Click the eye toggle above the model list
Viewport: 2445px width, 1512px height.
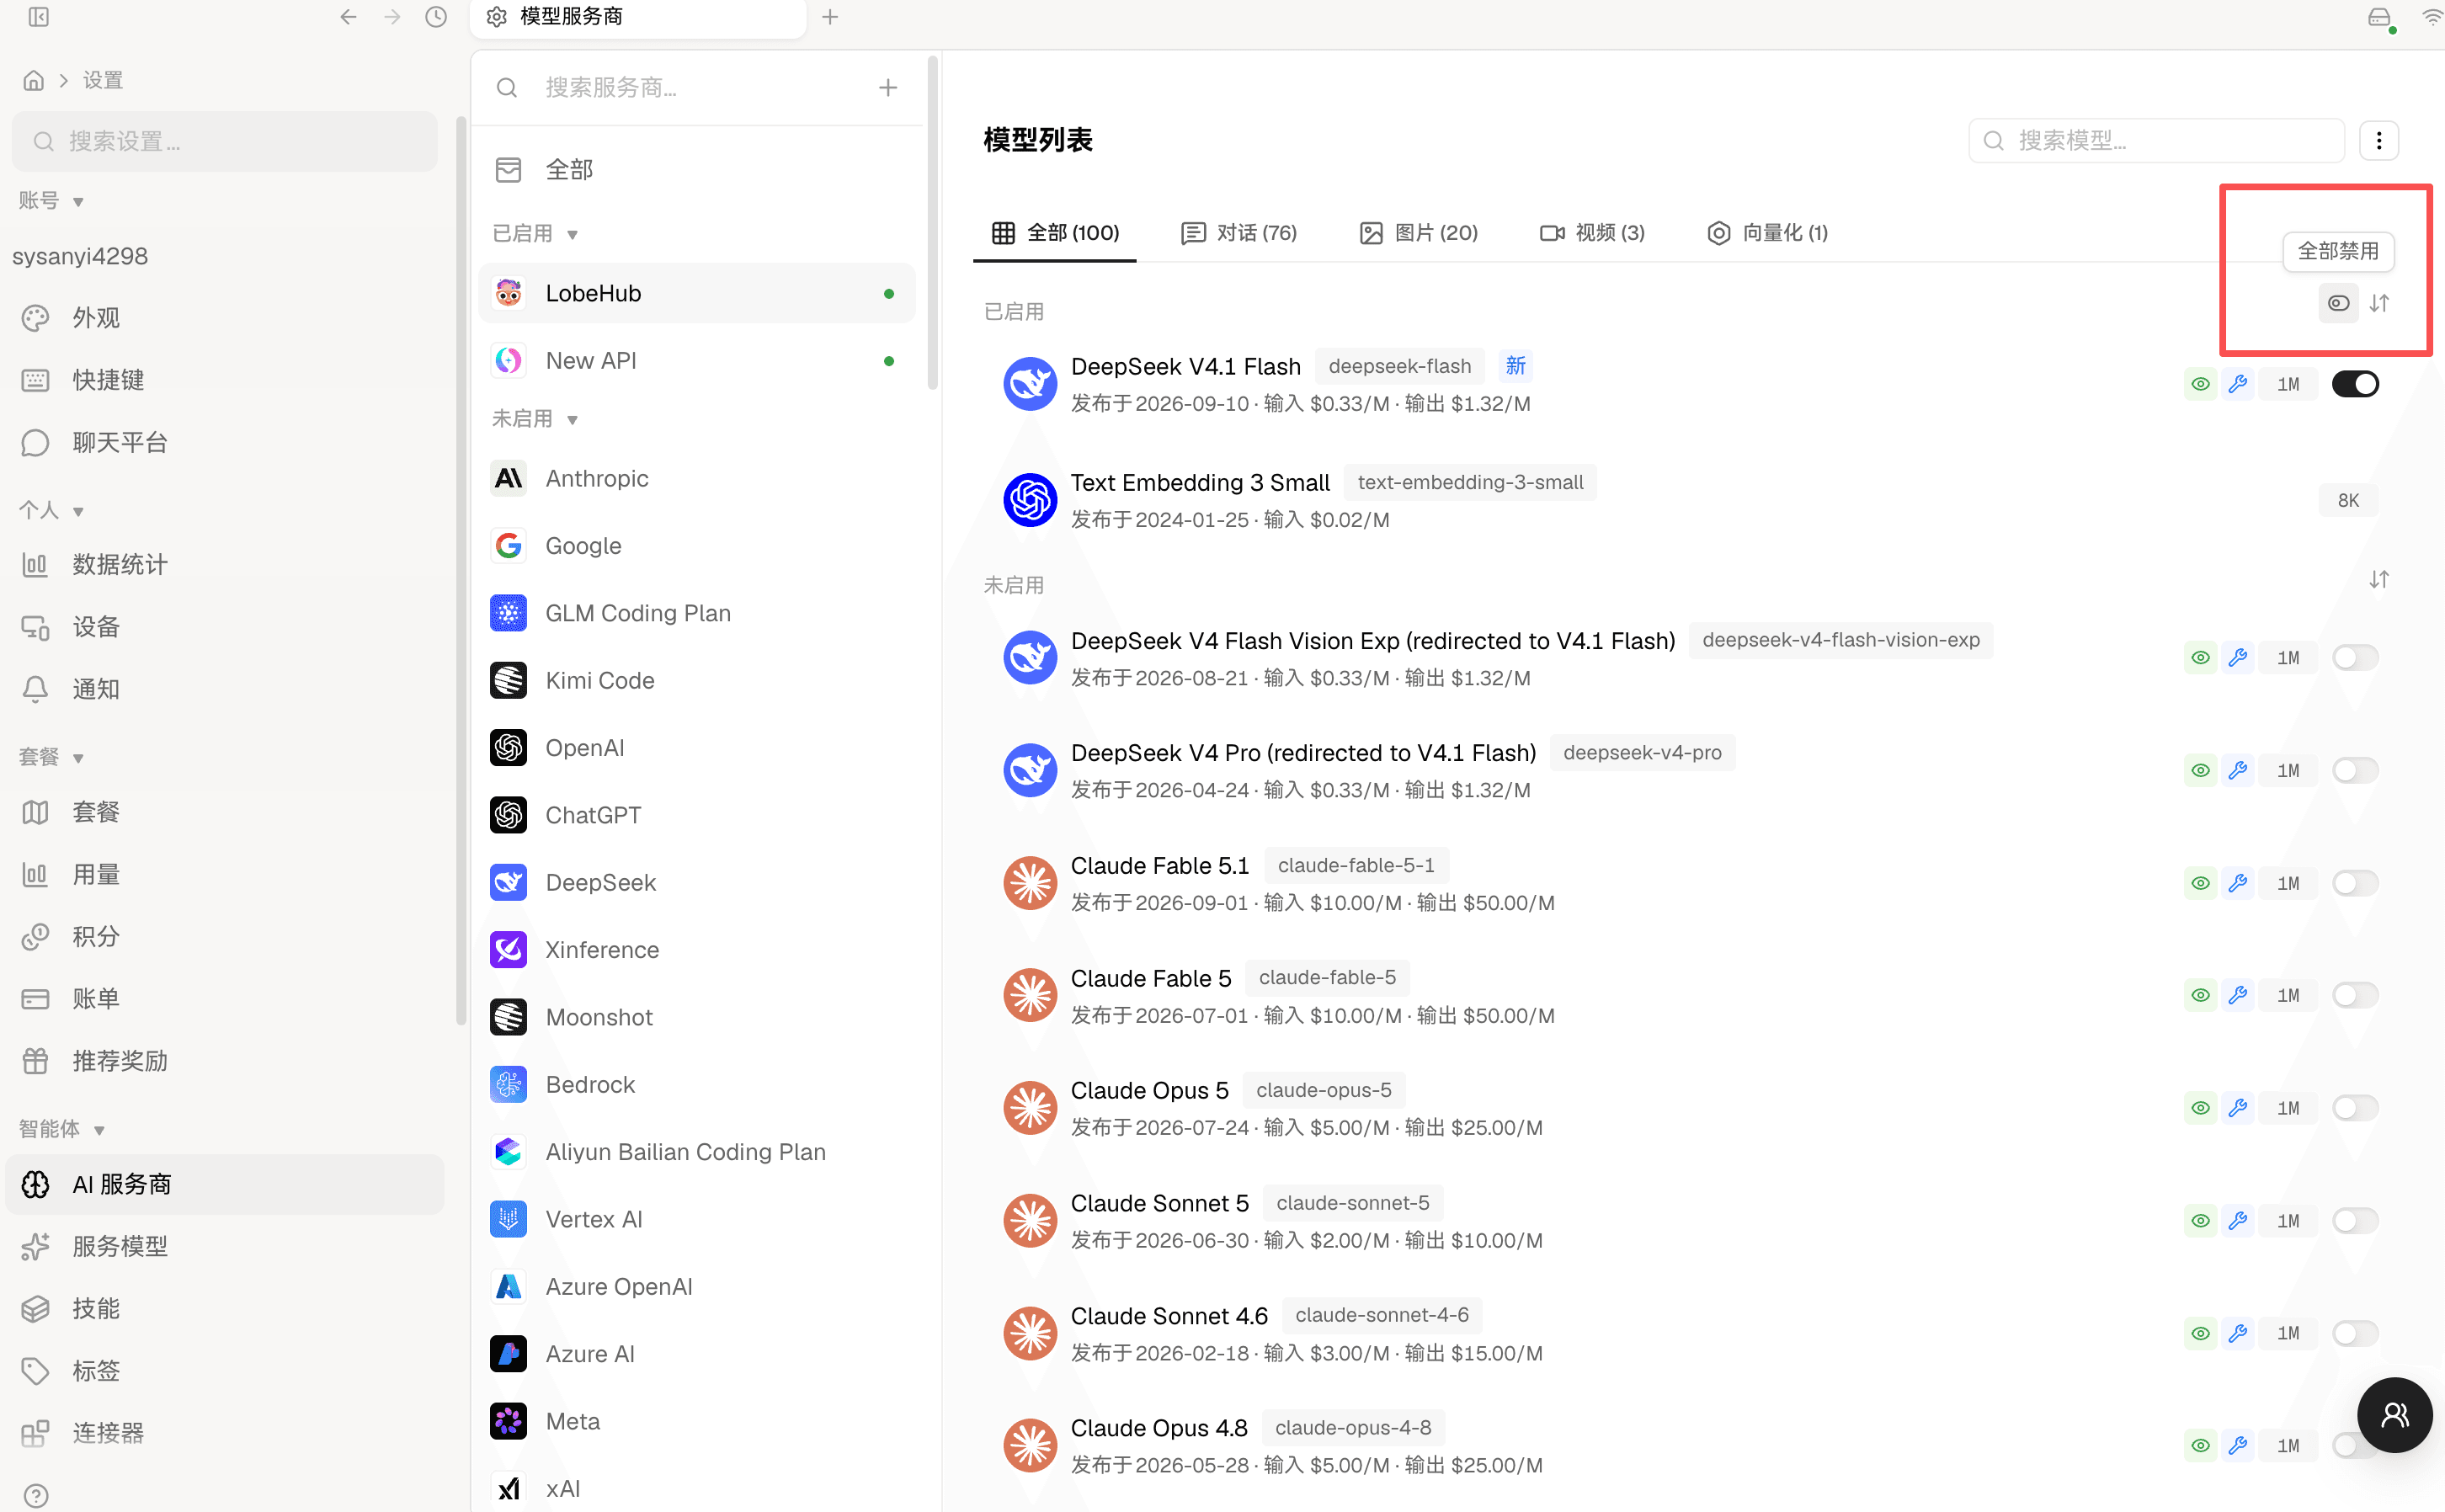tap(2338, 303)
